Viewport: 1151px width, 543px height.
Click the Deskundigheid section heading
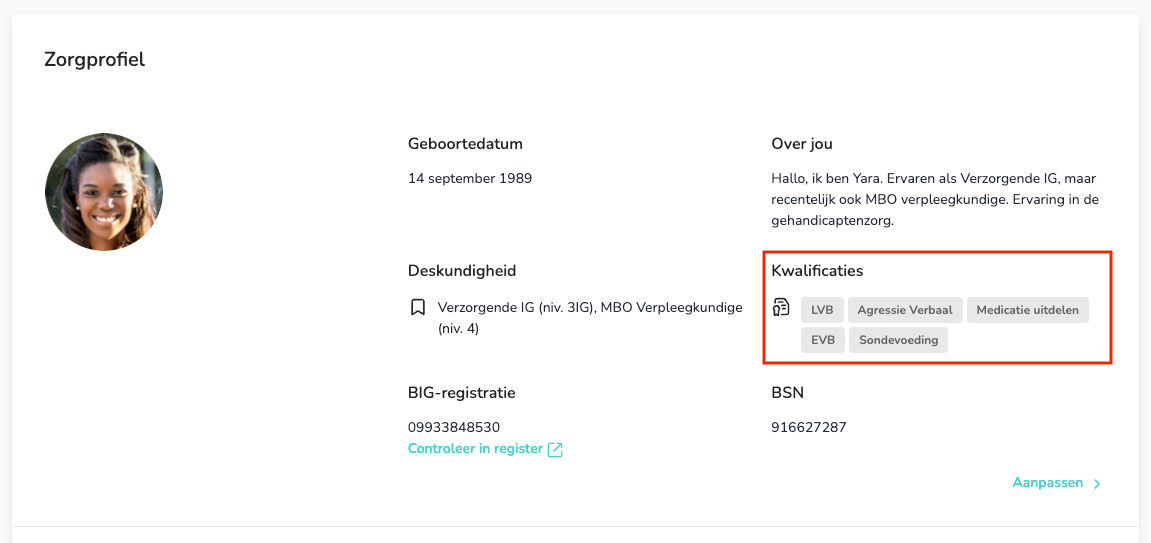[x=462, y=271]
